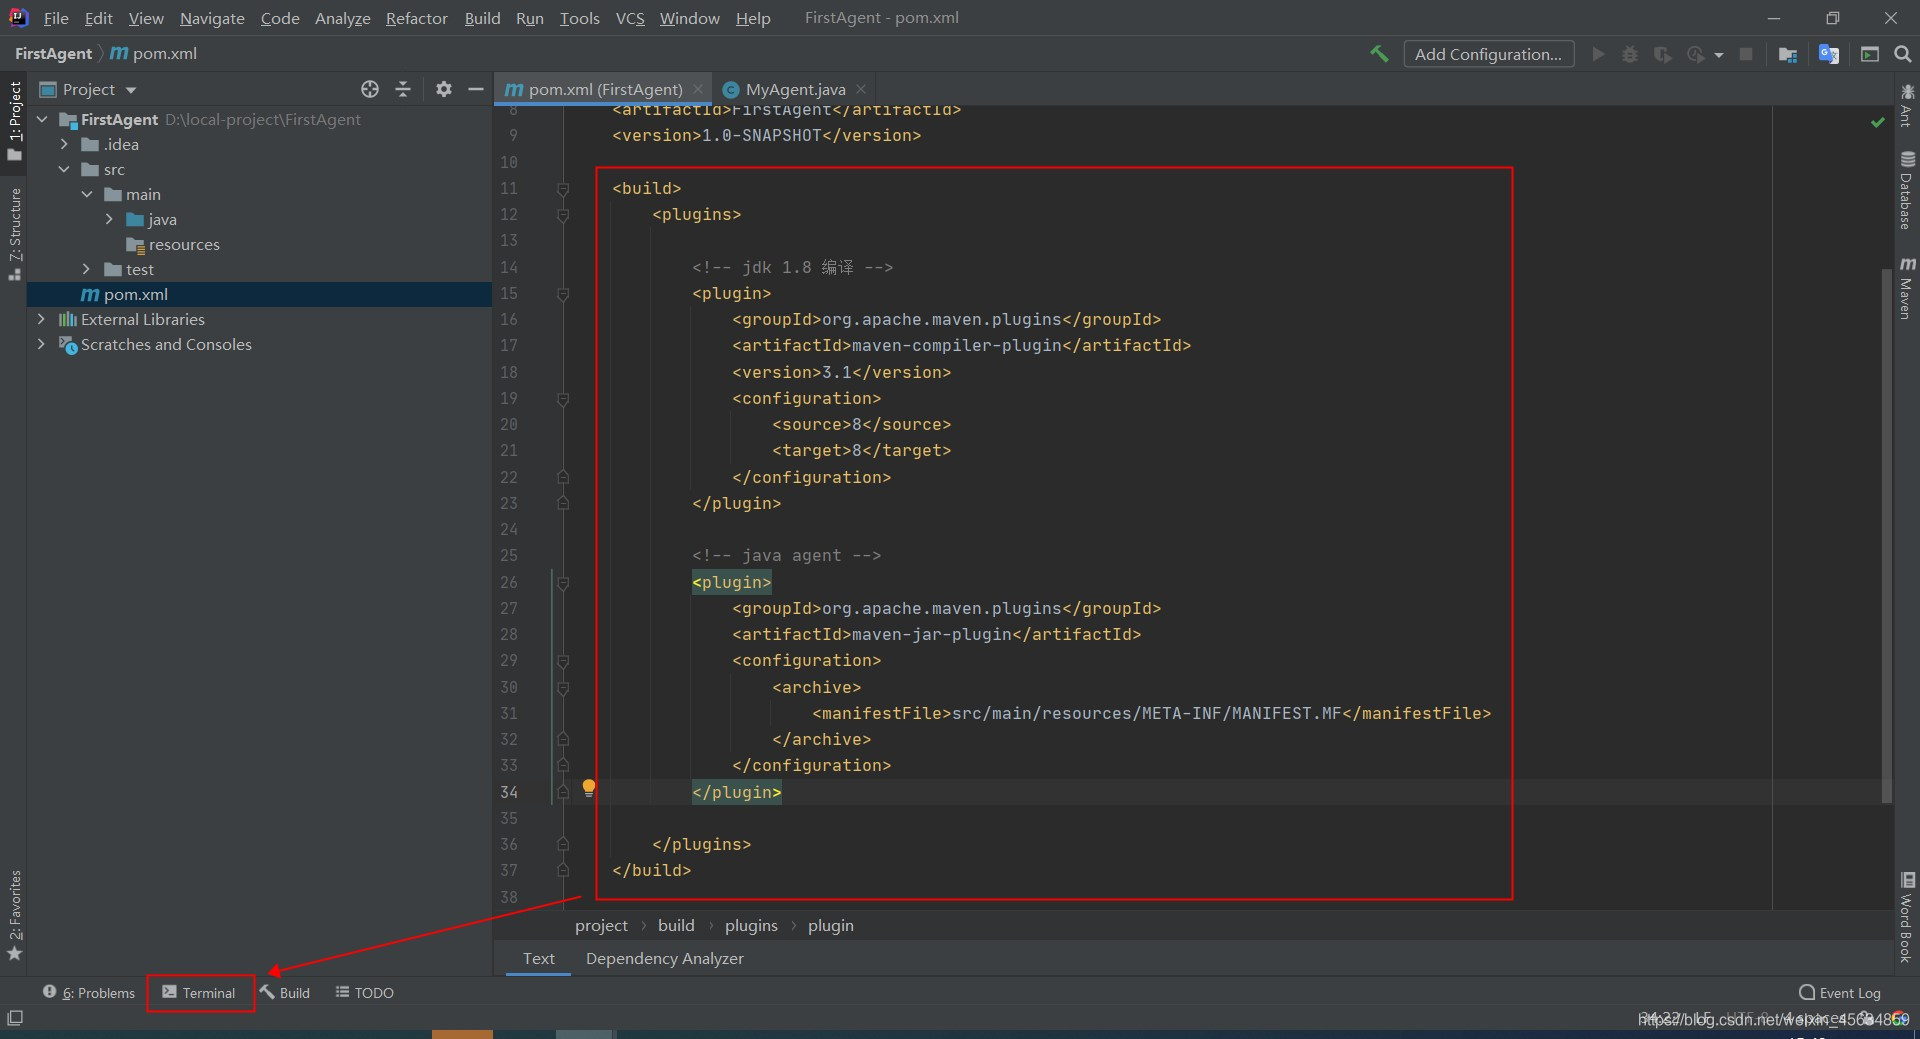Fold the build tag at line 11
1920x1039 pixels.
(563, 188)
